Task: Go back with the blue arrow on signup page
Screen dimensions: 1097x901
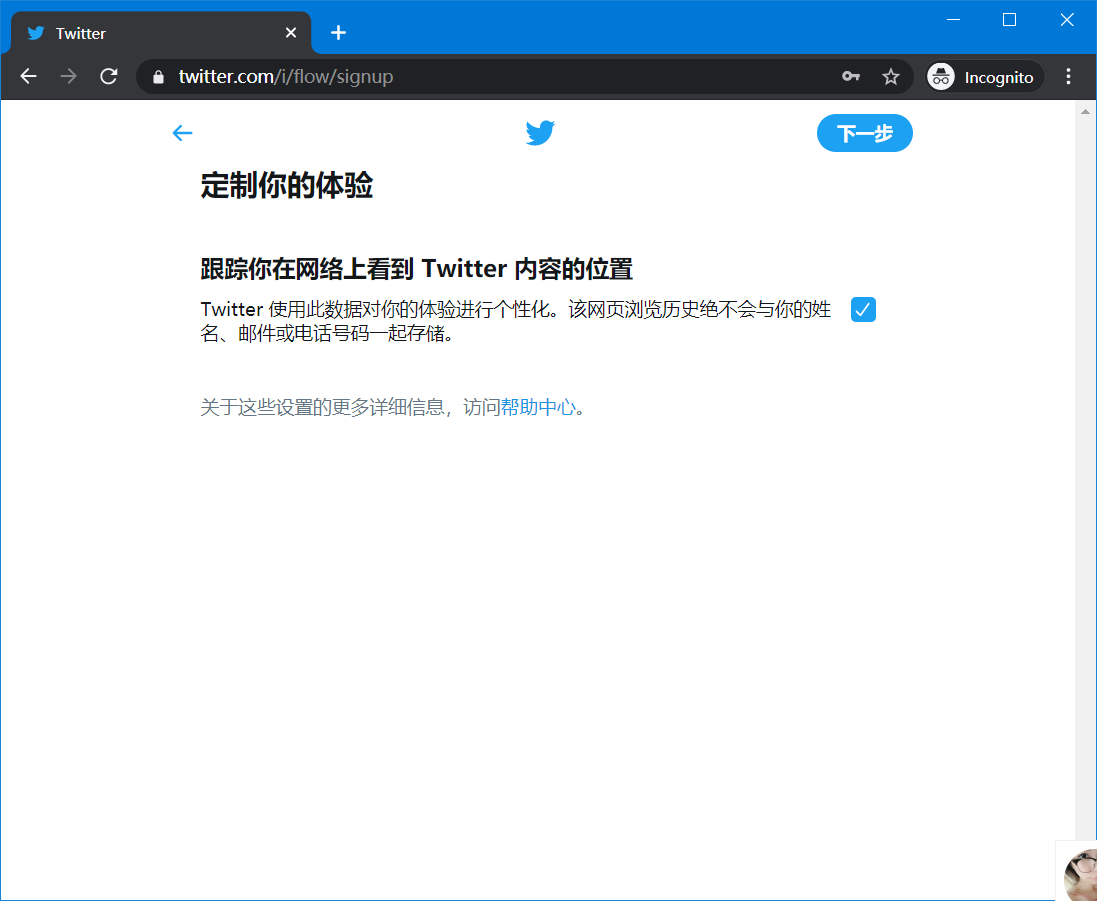Action: pos(182,133)
